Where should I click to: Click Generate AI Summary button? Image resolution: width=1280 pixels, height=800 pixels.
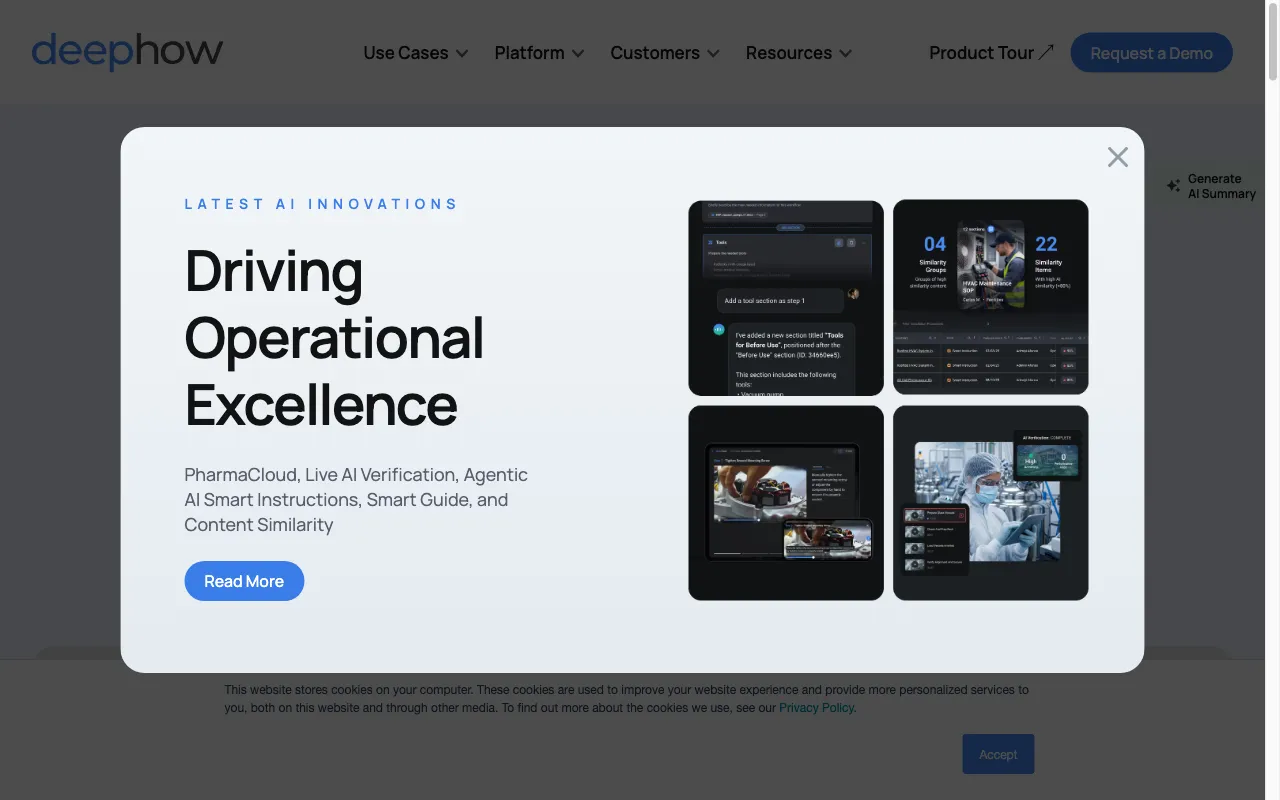click(x=1211, y=186)
